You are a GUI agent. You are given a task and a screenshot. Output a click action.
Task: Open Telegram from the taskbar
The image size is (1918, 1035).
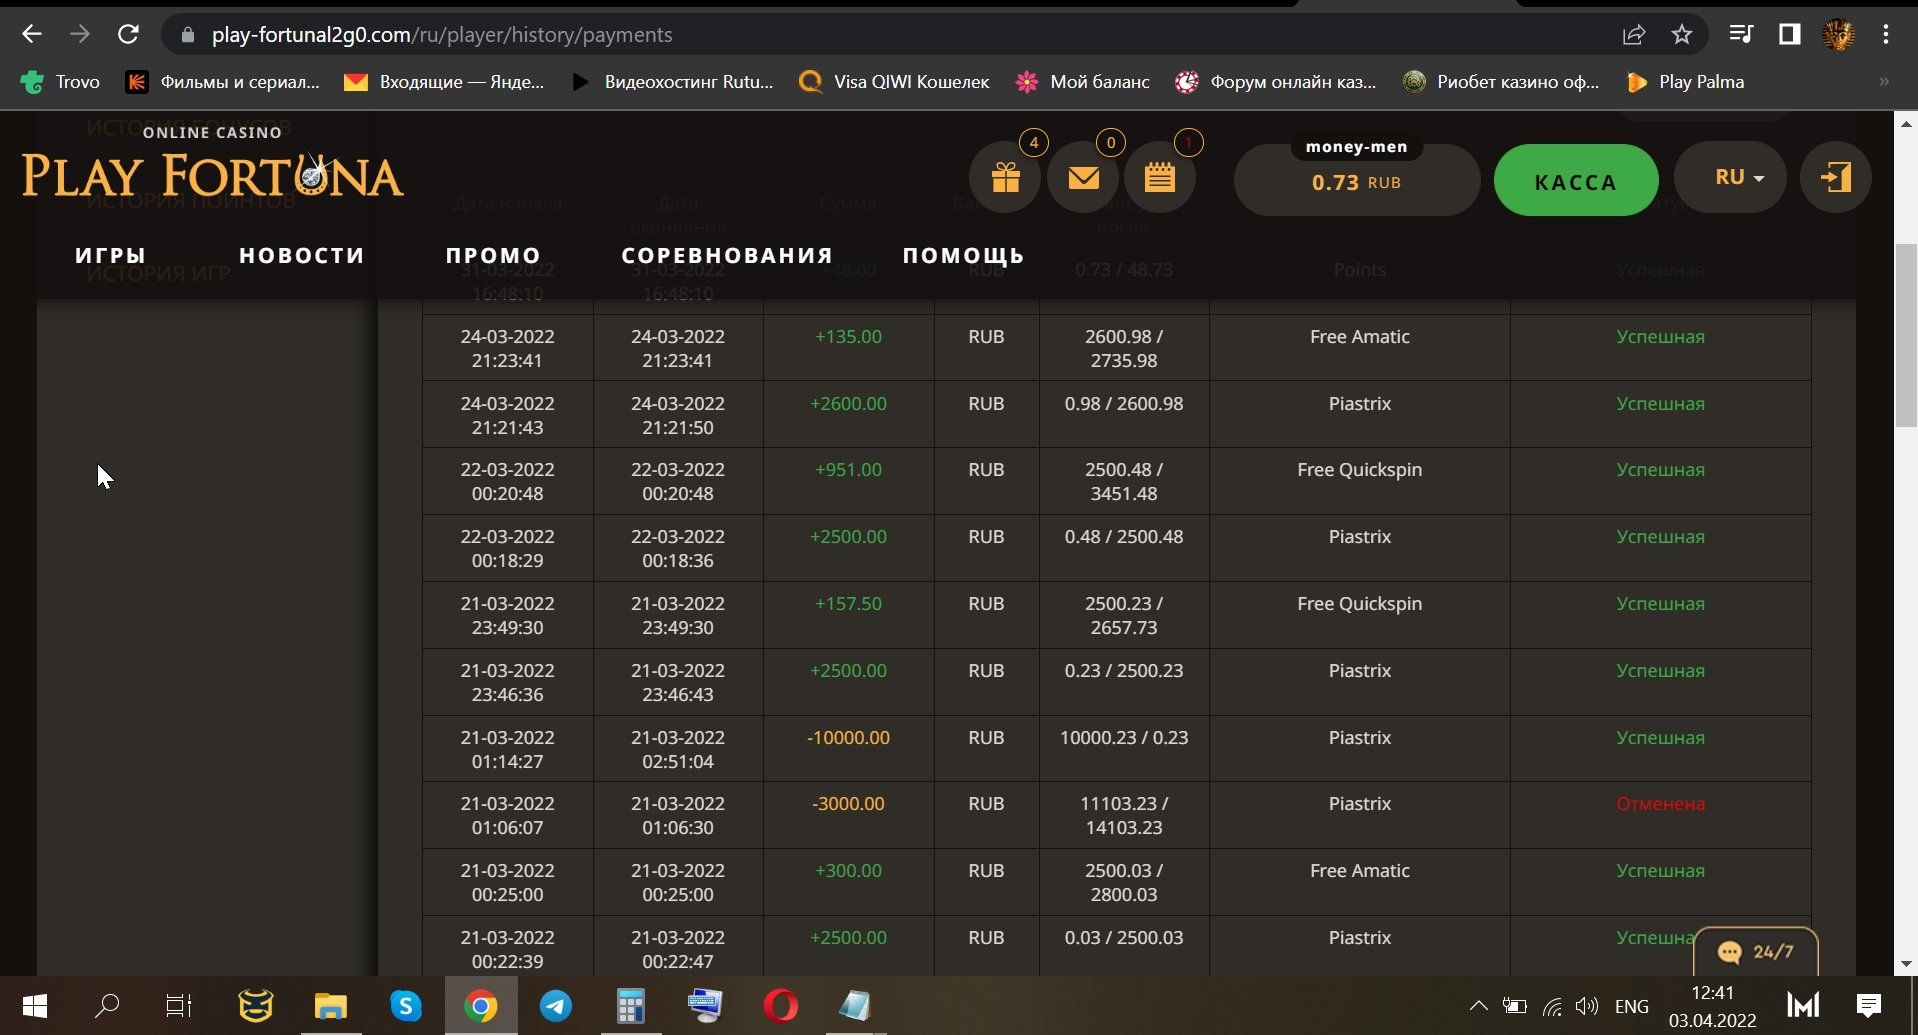pos(556,1006)
